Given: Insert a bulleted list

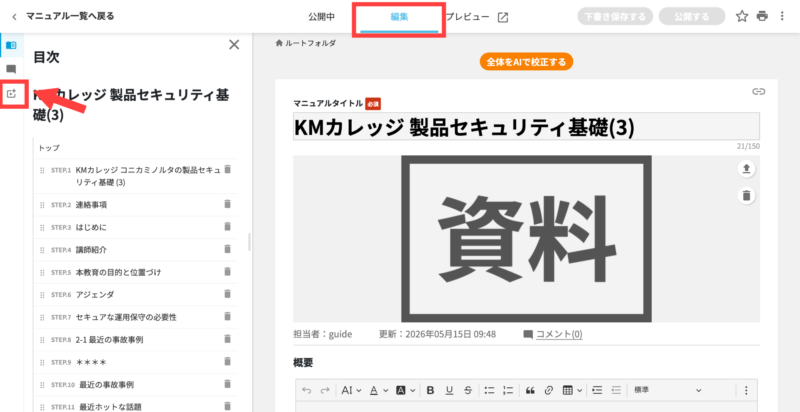Looking at the screenshot, I should tap(489, 391).
